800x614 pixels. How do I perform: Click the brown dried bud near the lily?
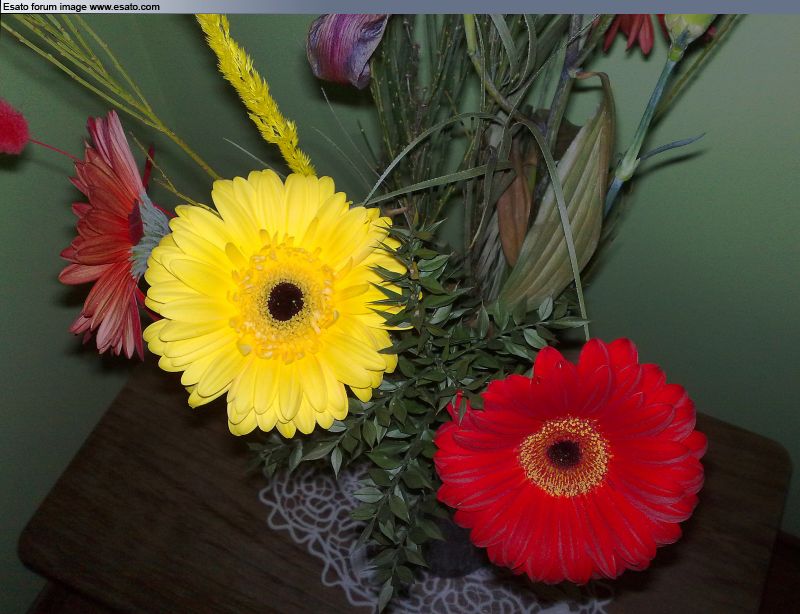[514, 215]
